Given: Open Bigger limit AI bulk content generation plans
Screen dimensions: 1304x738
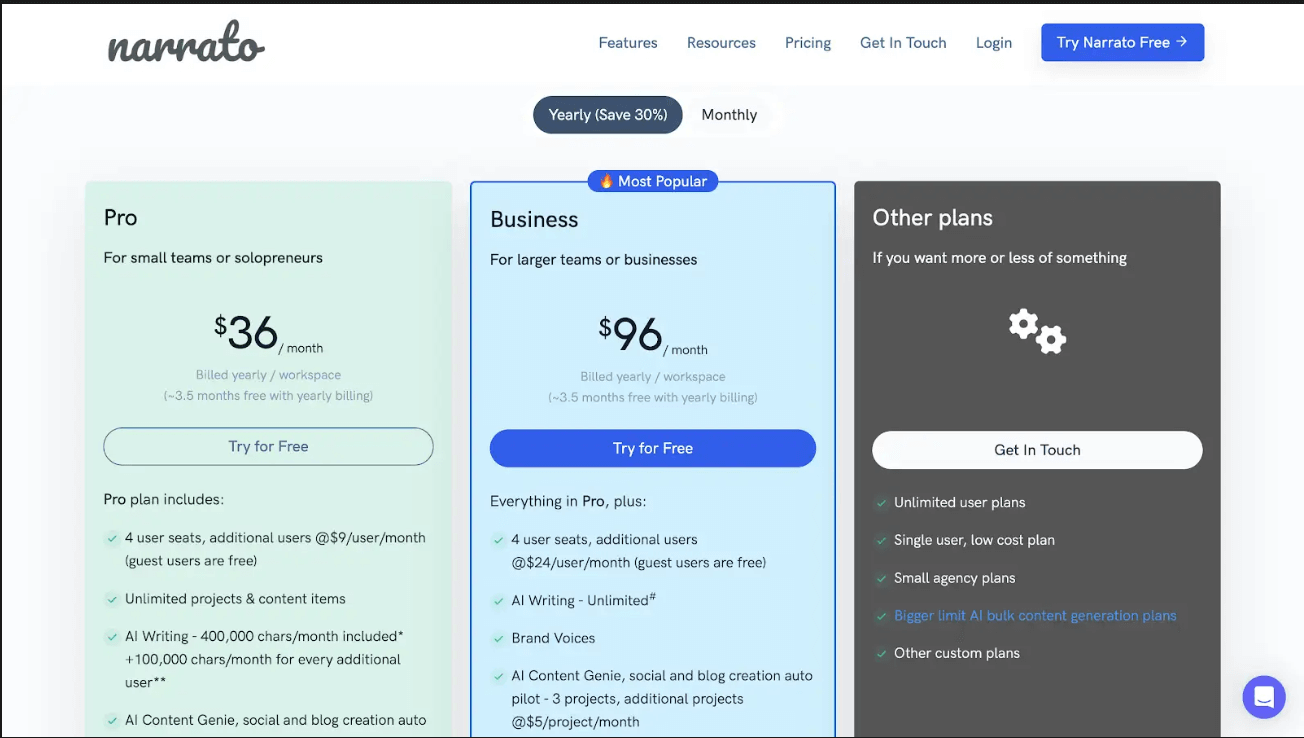Looking at the screenshot, I should coord(1035,616).
